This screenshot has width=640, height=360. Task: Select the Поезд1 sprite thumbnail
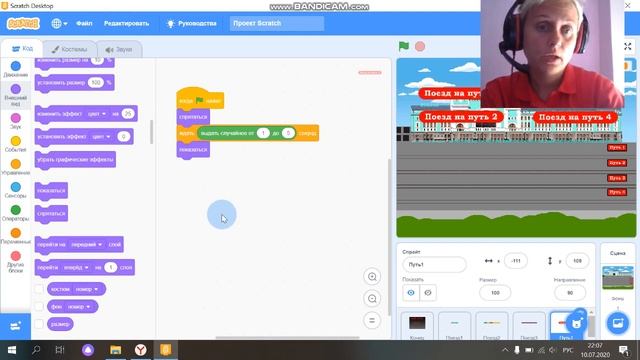454,326
